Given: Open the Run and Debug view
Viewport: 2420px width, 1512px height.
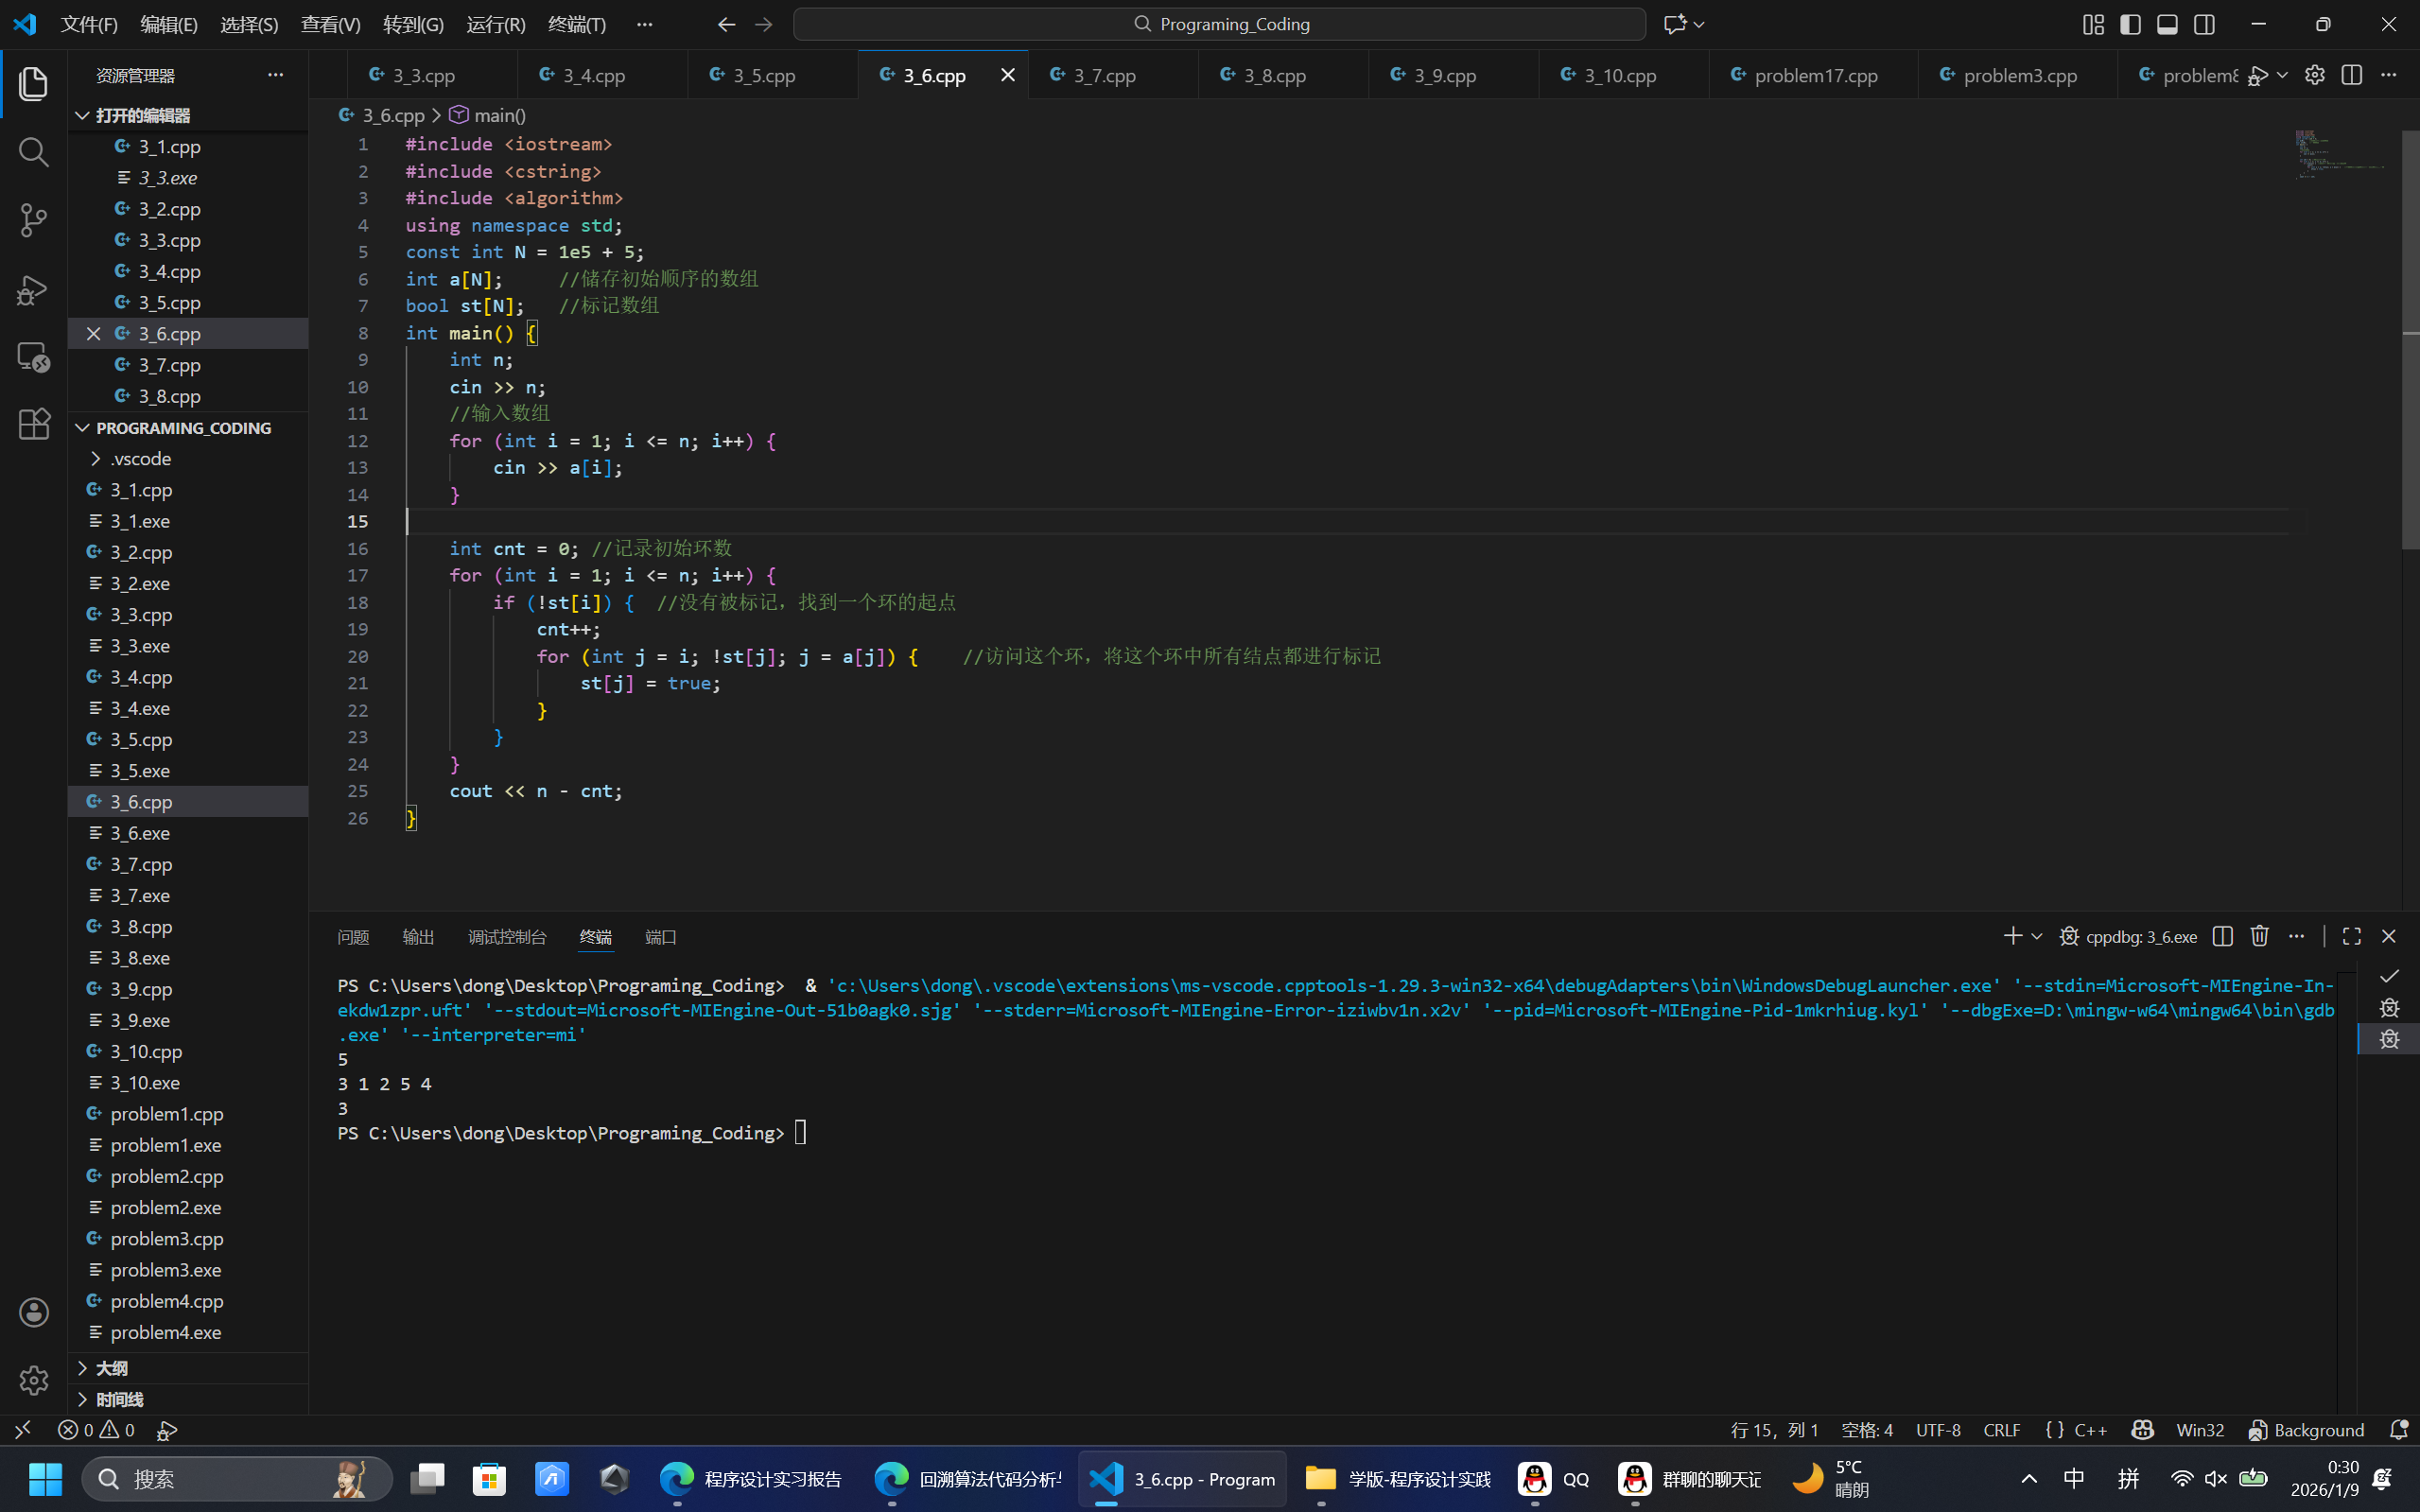Looking at the screenshot, I should [x=34, y=290].
